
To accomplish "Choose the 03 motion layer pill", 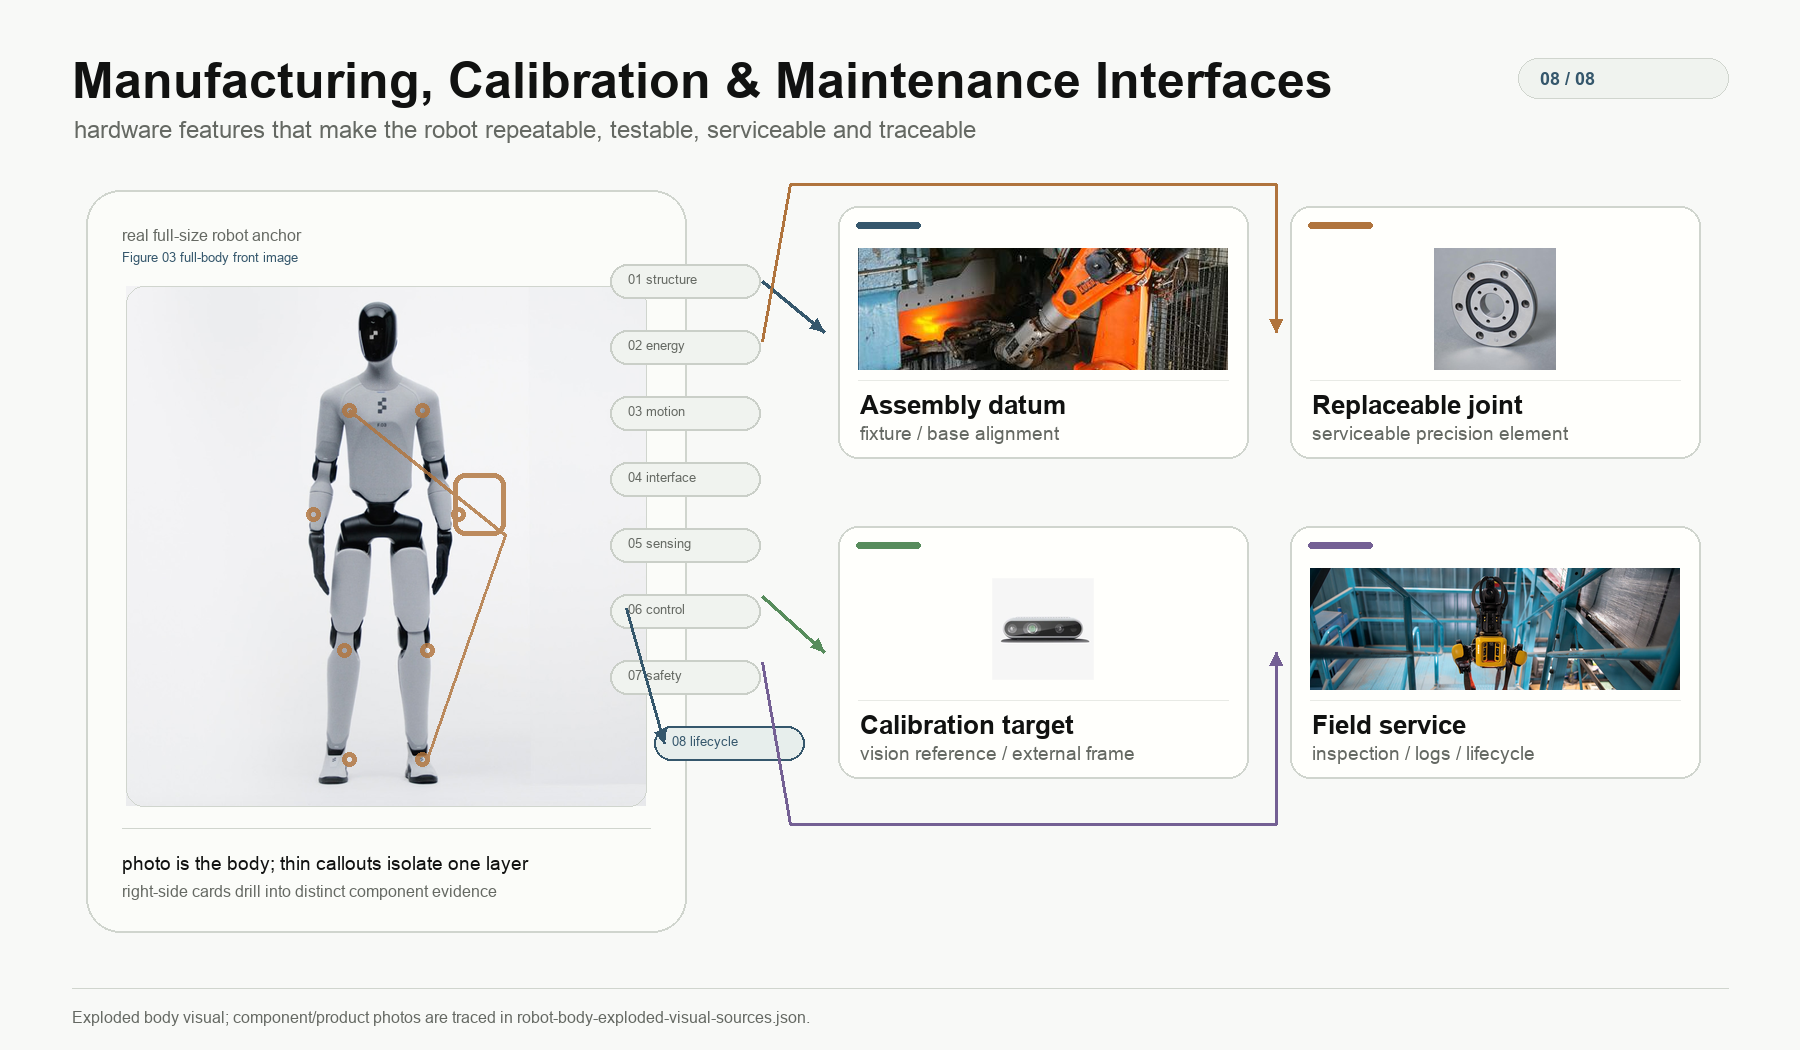I will point(685,413).
